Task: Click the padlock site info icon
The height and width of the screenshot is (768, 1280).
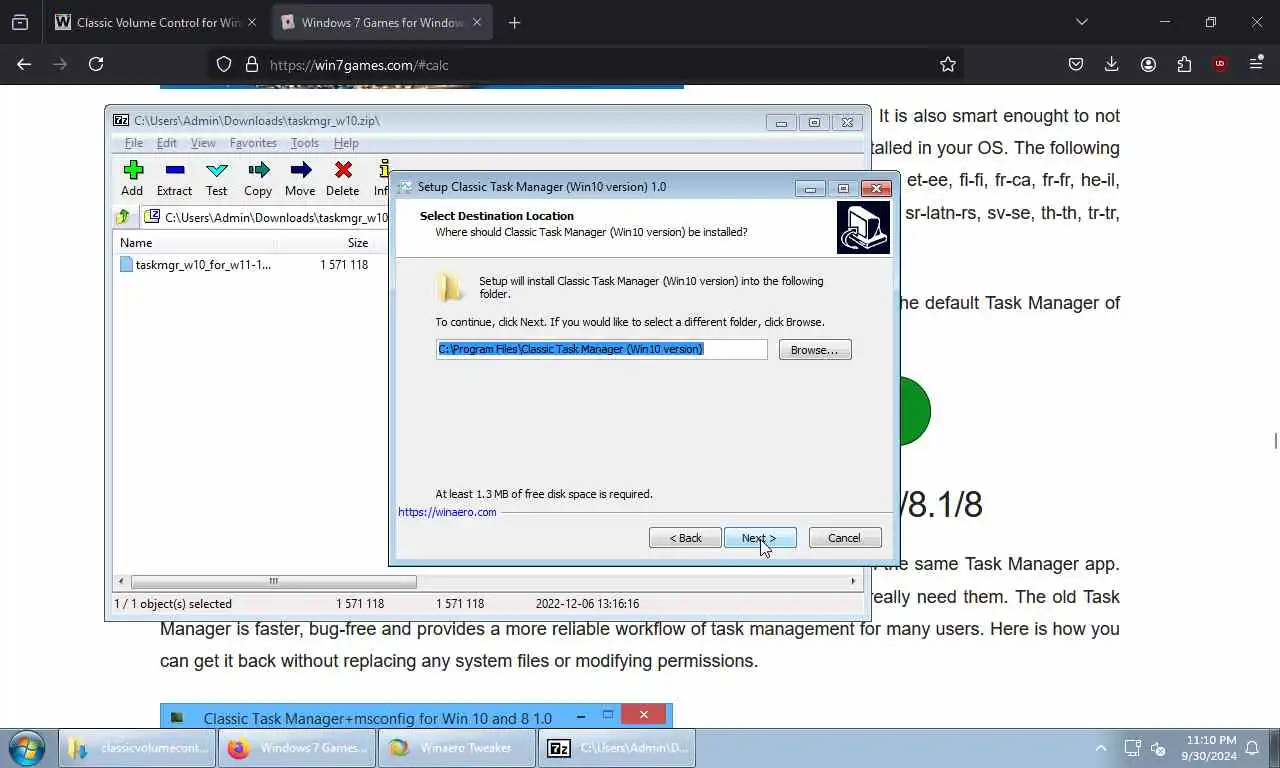Action: [251, 64]
